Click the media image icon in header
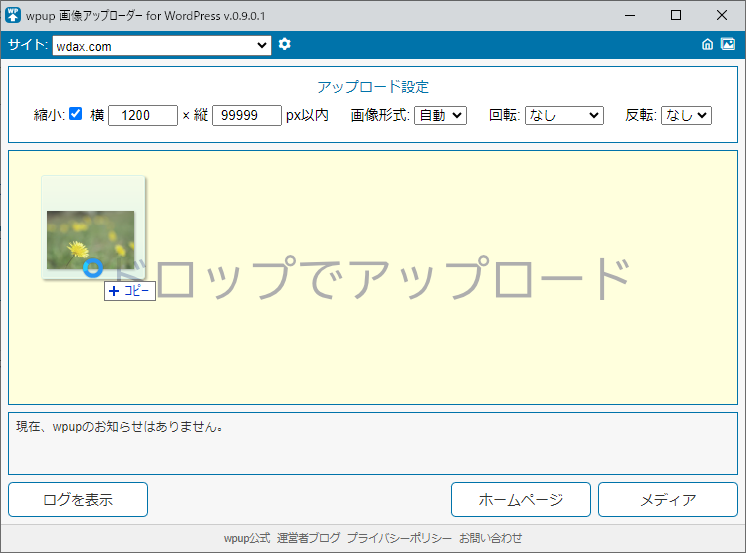Screen dimensions: 746x553 click(728, 44)
